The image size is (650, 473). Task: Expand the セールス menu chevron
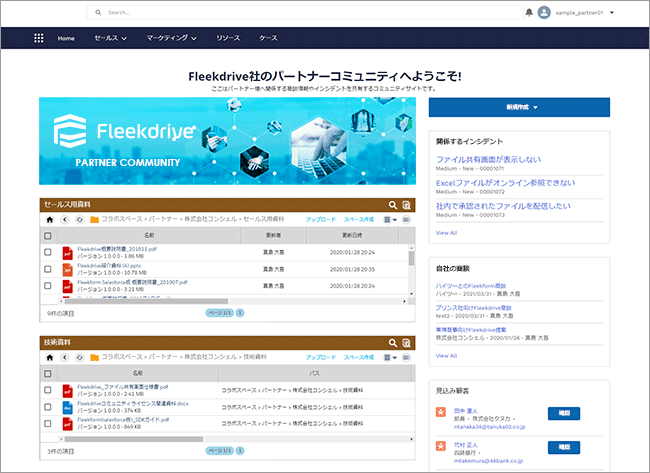[124, 39]
